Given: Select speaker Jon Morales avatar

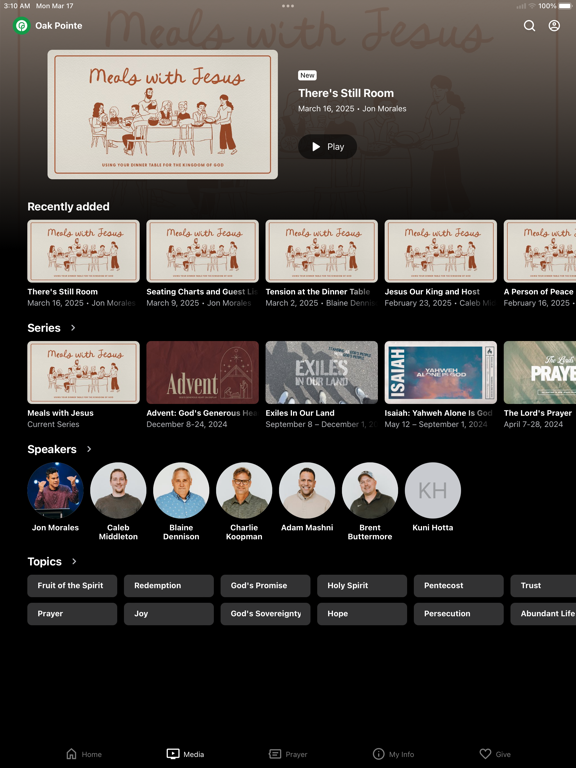Looking at the screenshot, I should 55,490.
